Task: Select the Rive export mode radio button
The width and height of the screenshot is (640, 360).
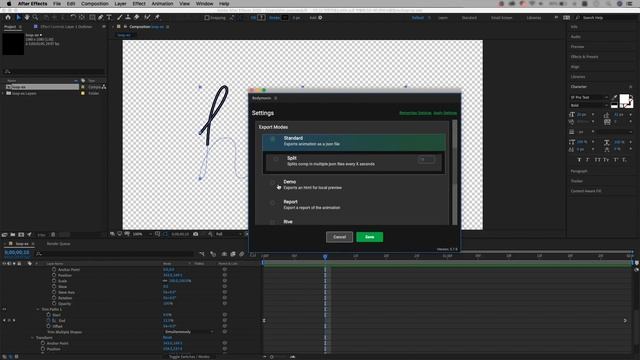Action: [273, 222]
